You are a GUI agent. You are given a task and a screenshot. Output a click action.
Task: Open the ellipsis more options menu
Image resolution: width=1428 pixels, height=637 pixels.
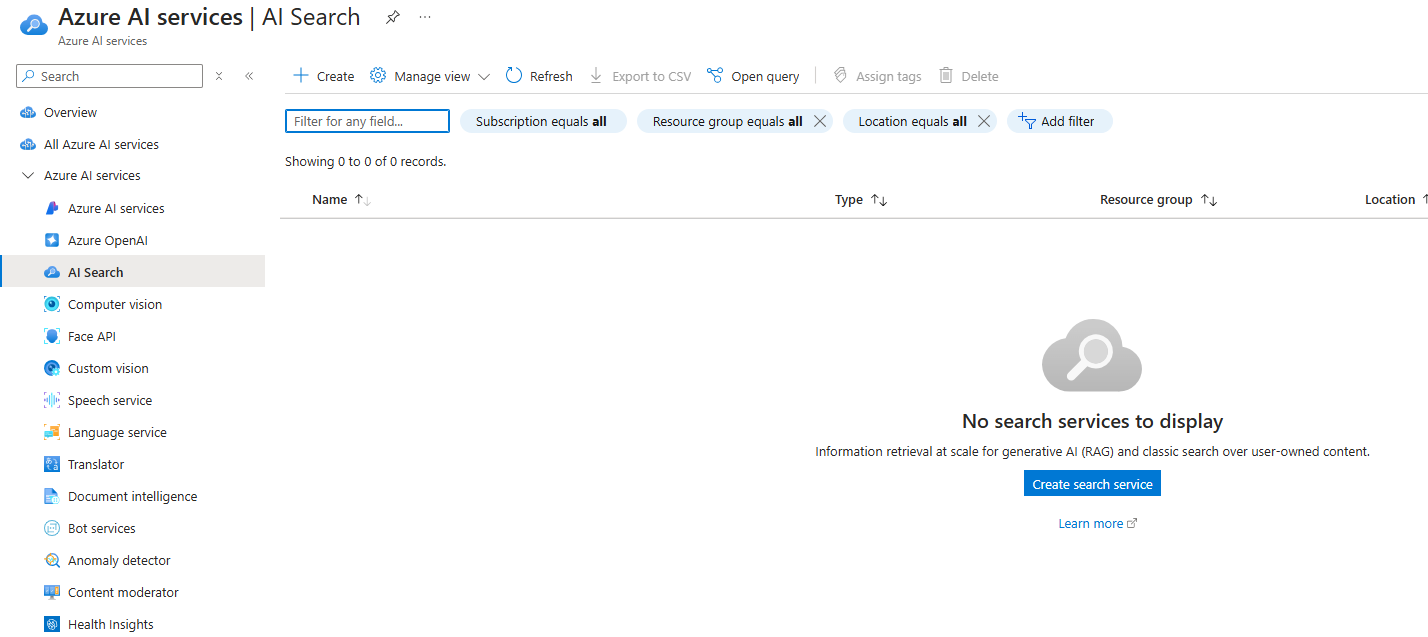point(426,17)
